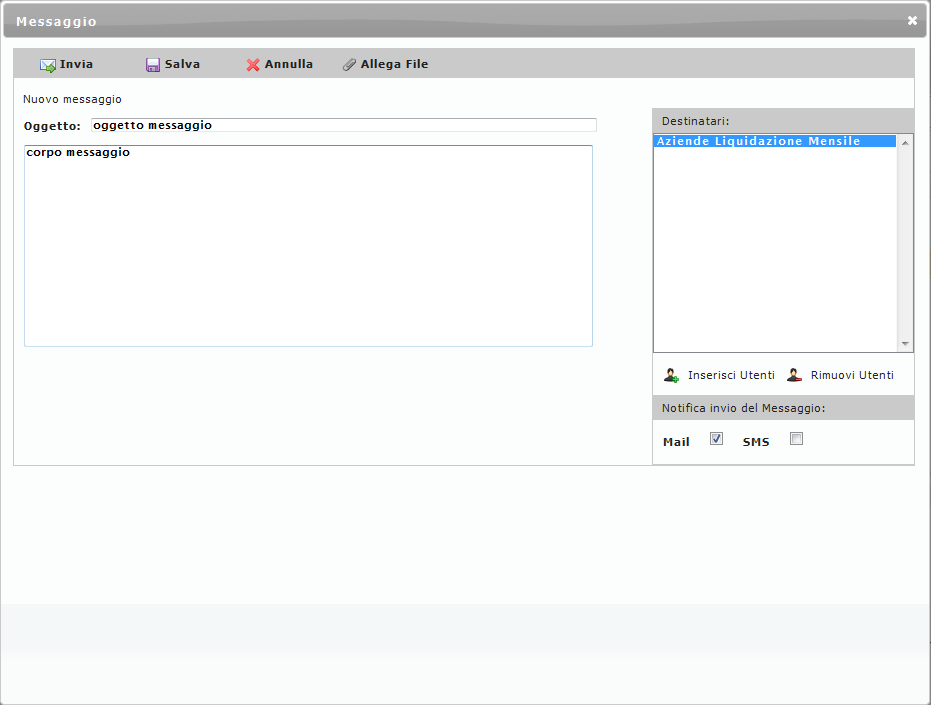Cancel using the Annulla label

(x=289, y=64)
